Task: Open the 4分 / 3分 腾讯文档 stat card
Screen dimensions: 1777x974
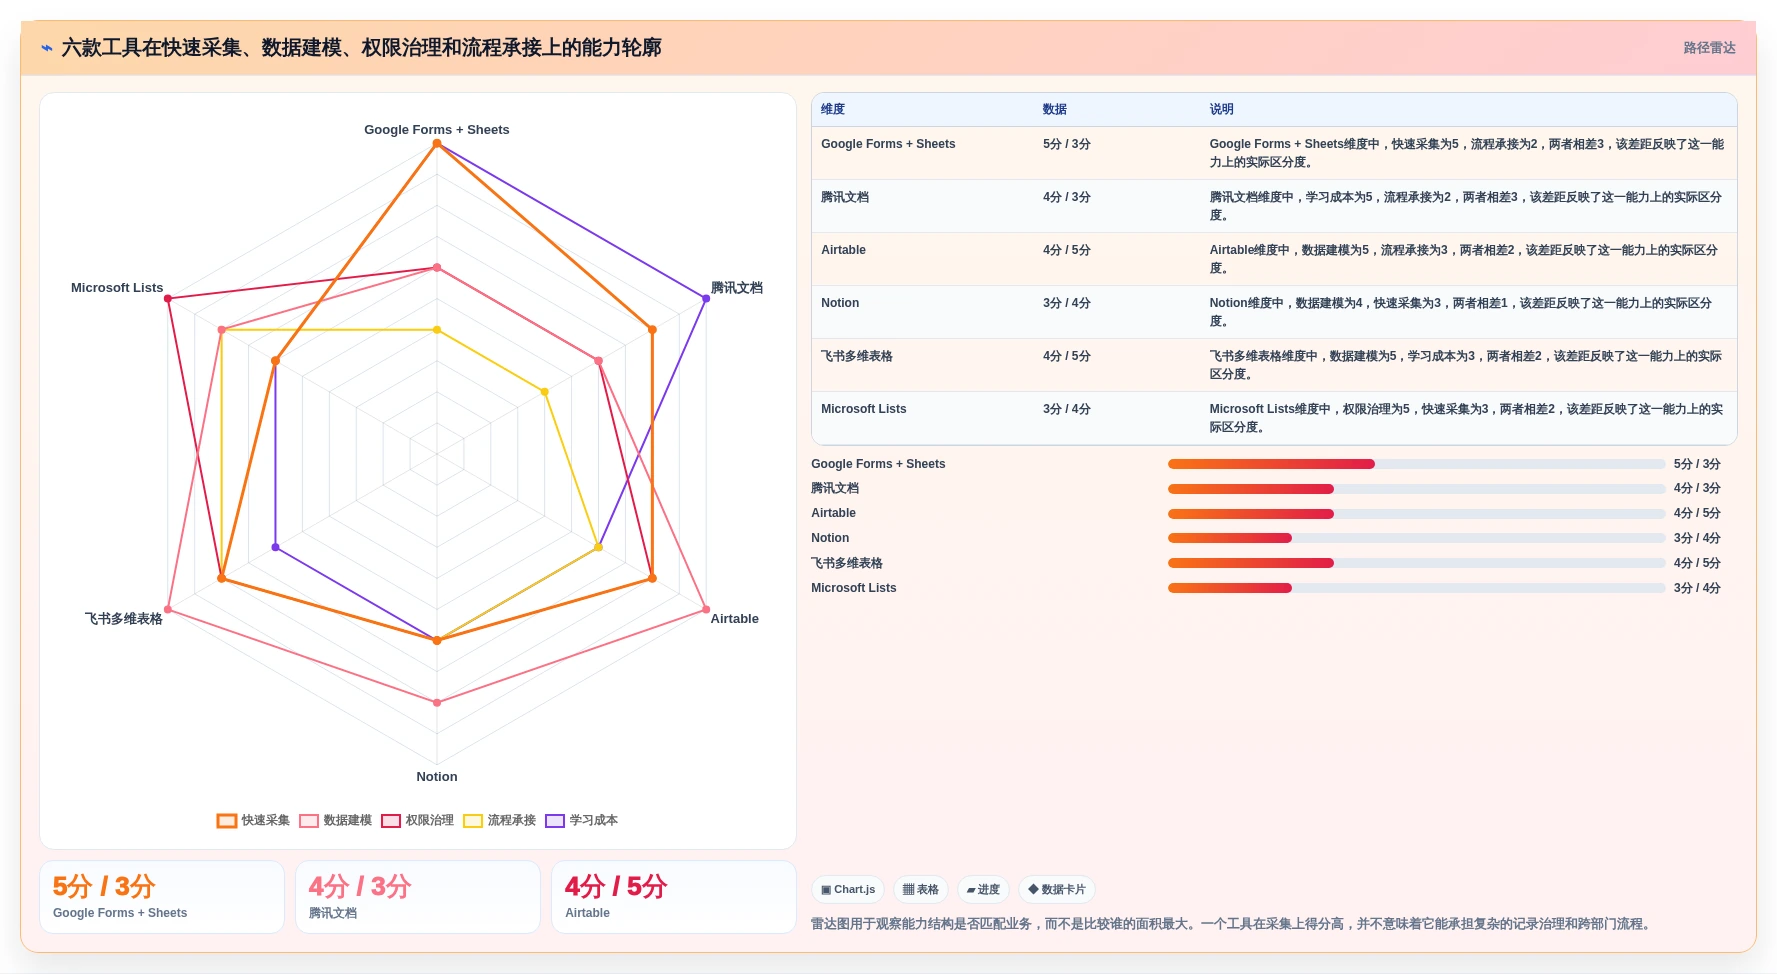Action: click(418, 897)
